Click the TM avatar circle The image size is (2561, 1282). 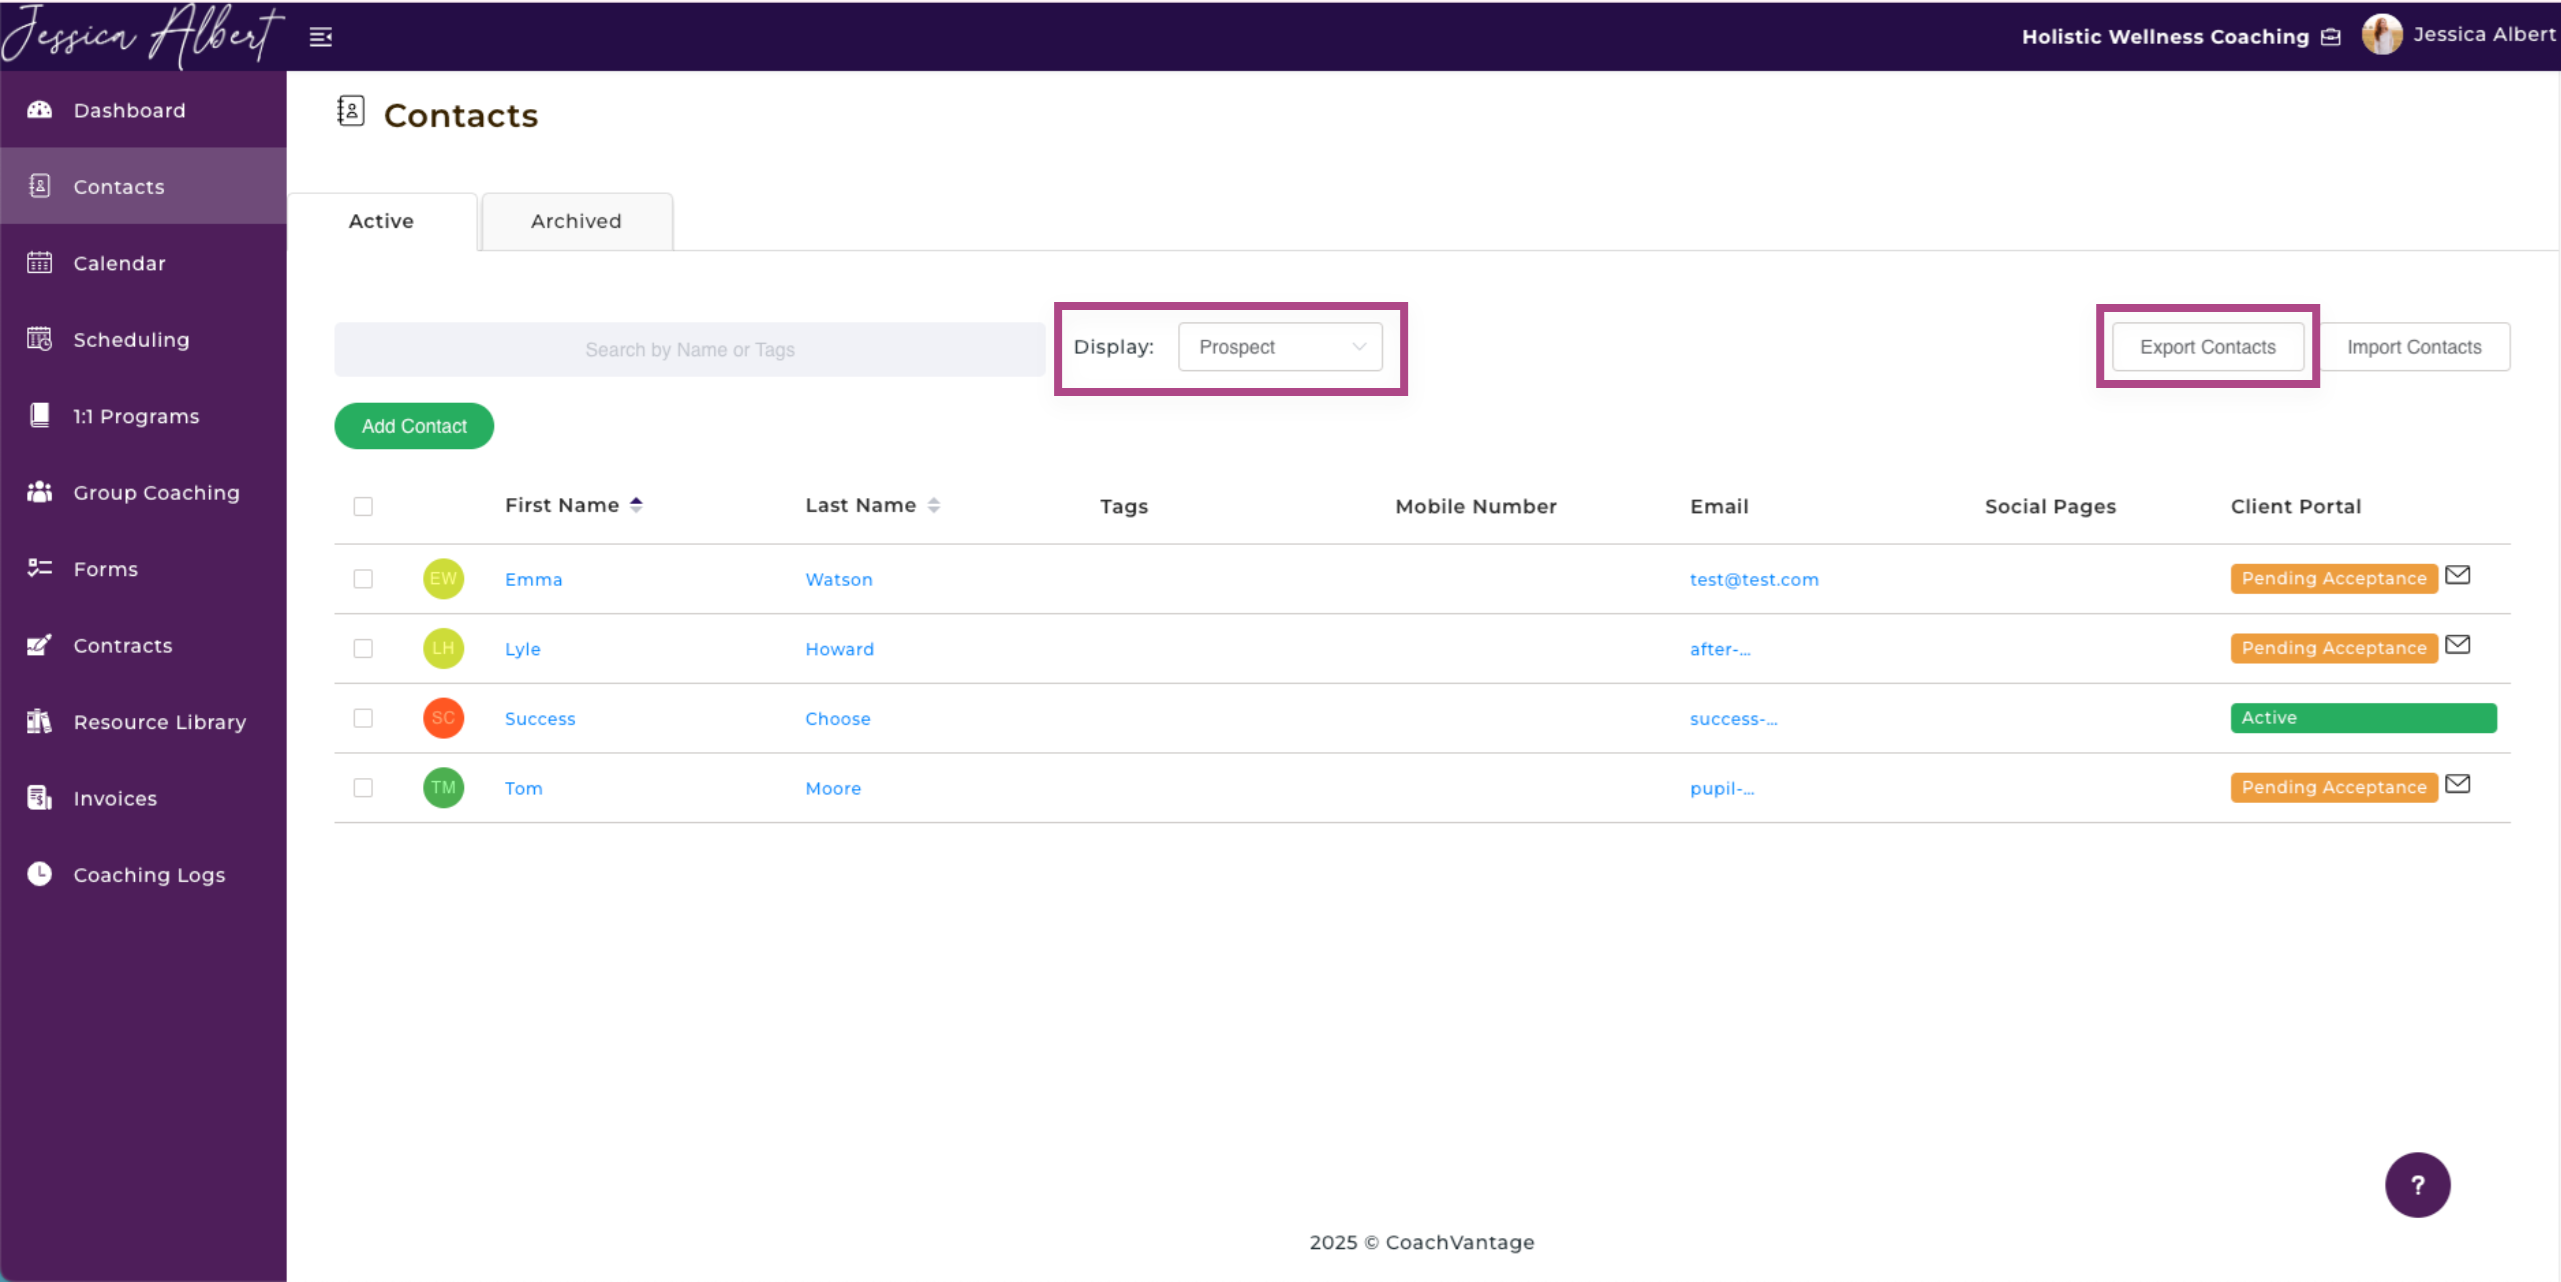tap(443, 788)
